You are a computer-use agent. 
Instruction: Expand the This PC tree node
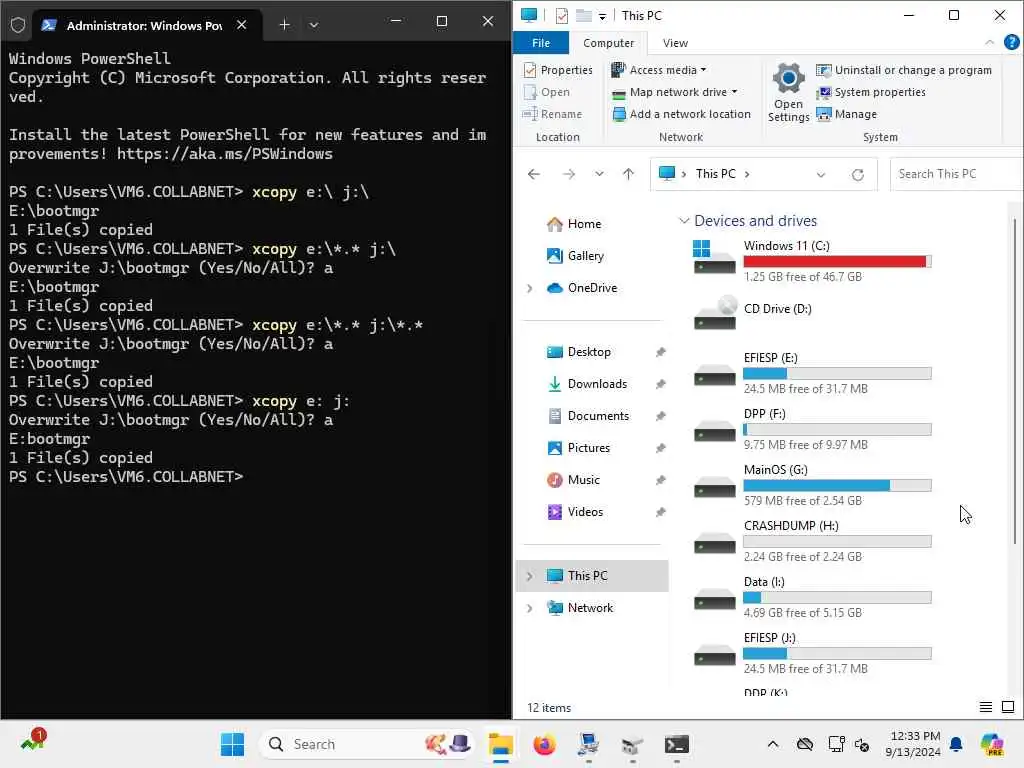pos(530,576)
